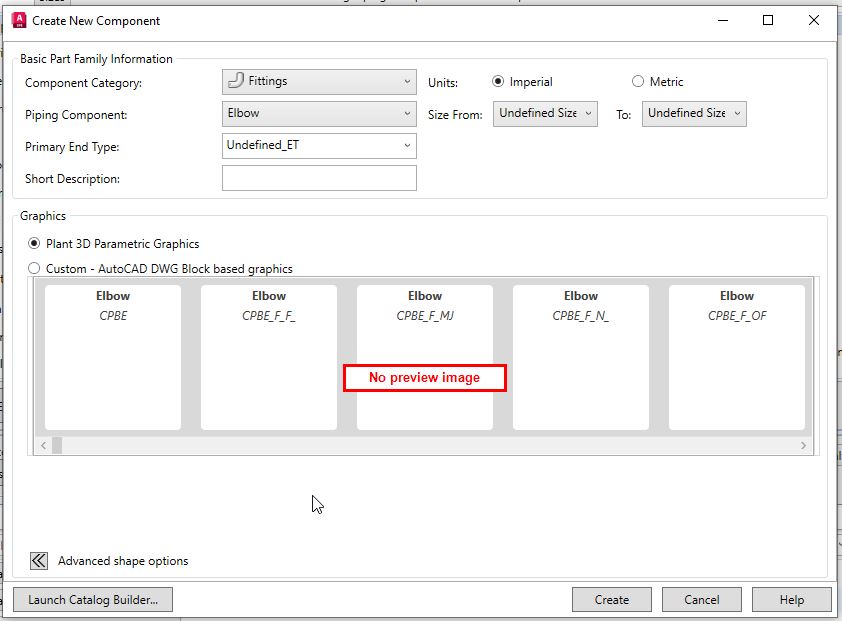Click Launch Catalog Builder button
This screenshot has height=621, width=842.
pyautogui.click(x=93, y=600)
